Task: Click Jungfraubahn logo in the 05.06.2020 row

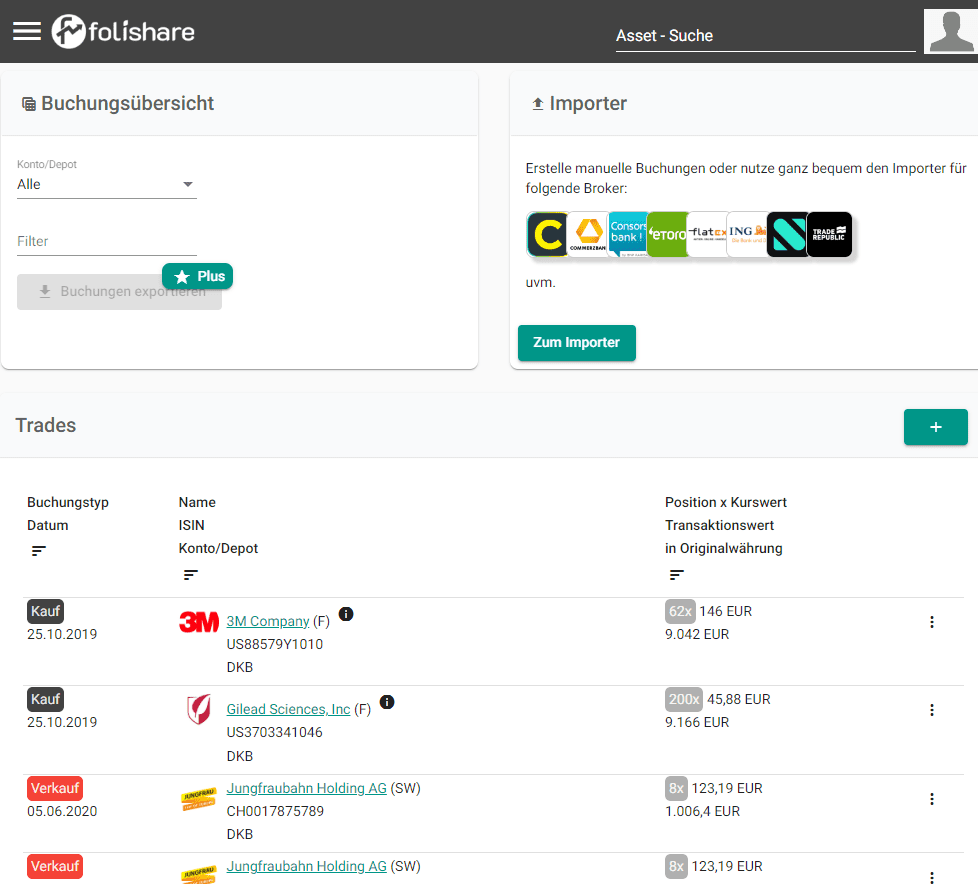Action: click(x=199, y=799)
